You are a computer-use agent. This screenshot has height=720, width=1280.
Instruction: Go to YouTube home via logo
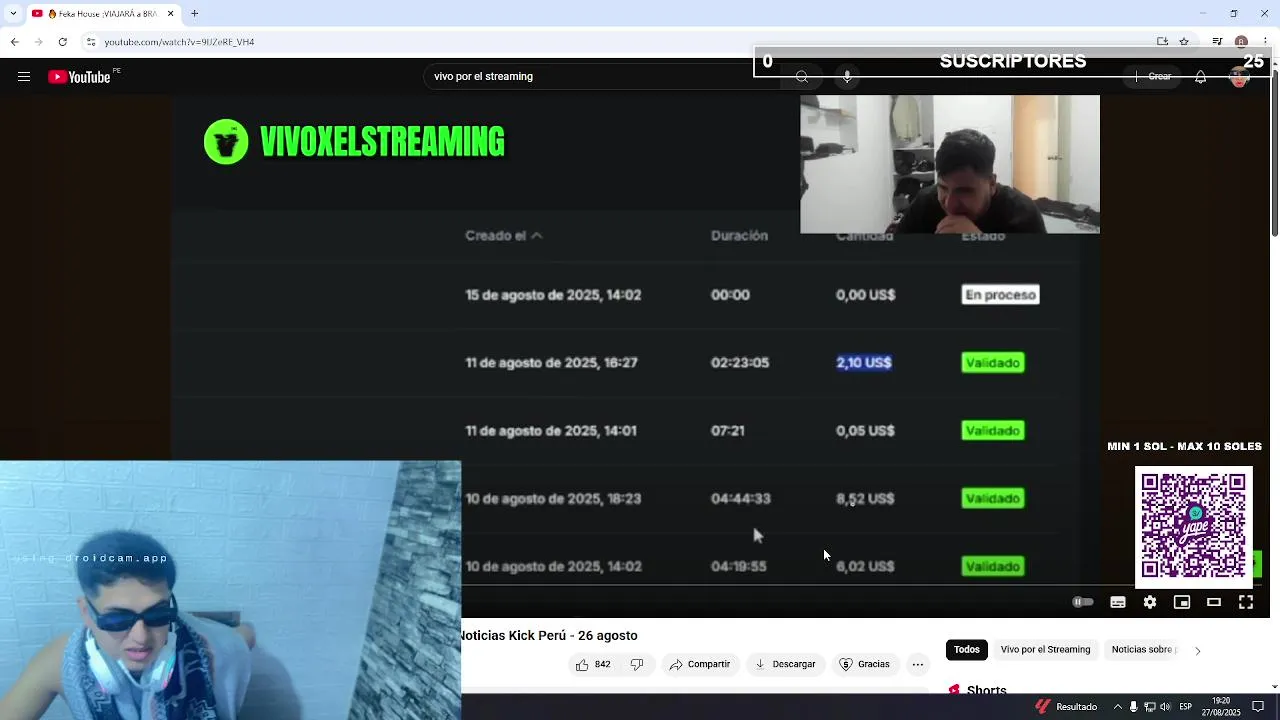[79, 77]
